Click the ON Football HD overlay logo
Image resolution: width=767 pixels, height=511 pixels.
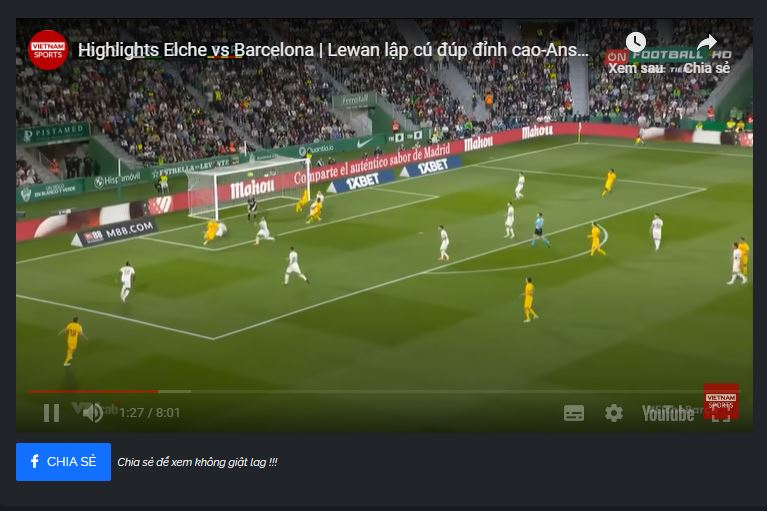(669, 55)
